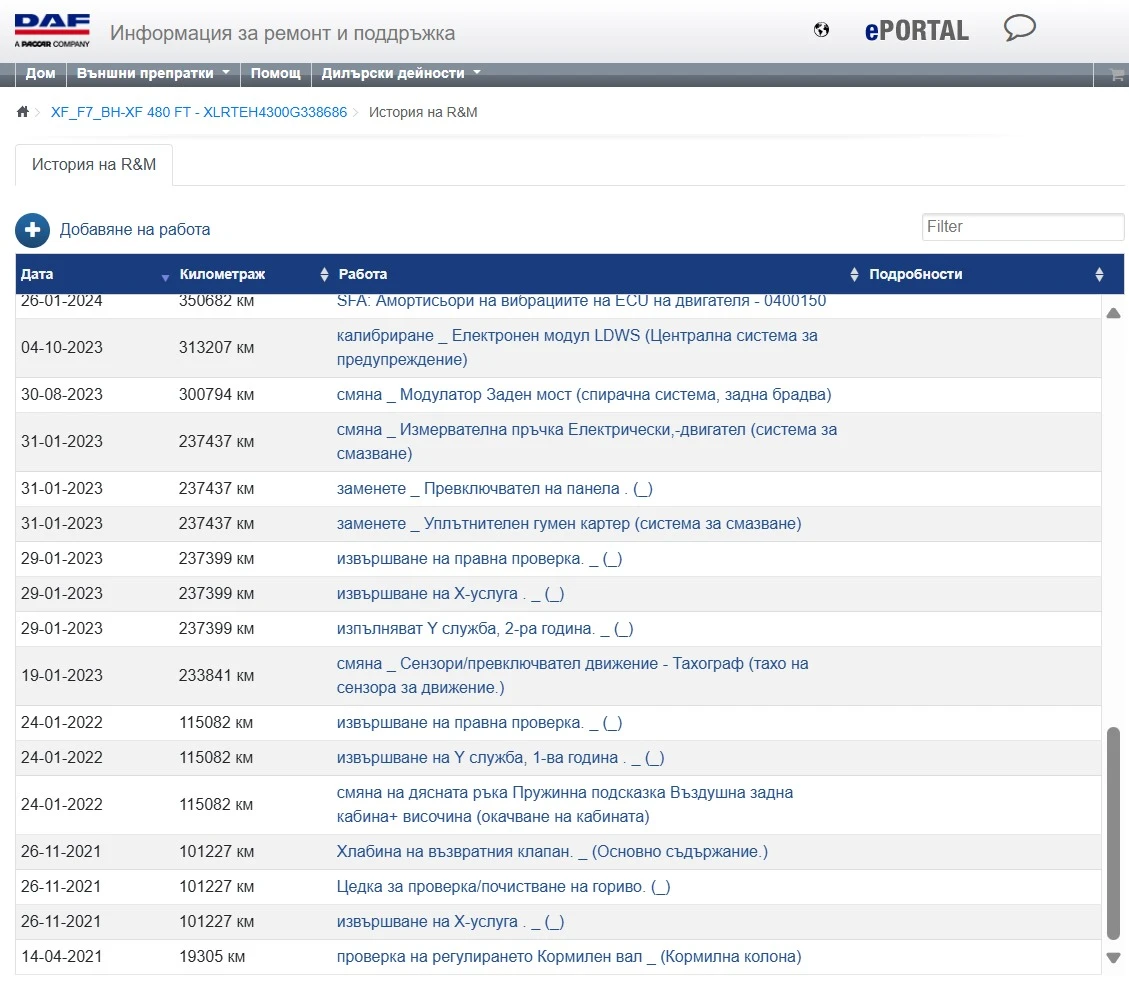This screenshot has height=992, width=1129.
Task: Open SFA Амортисьори на вибрациите entry
Action: coord(581,302)
